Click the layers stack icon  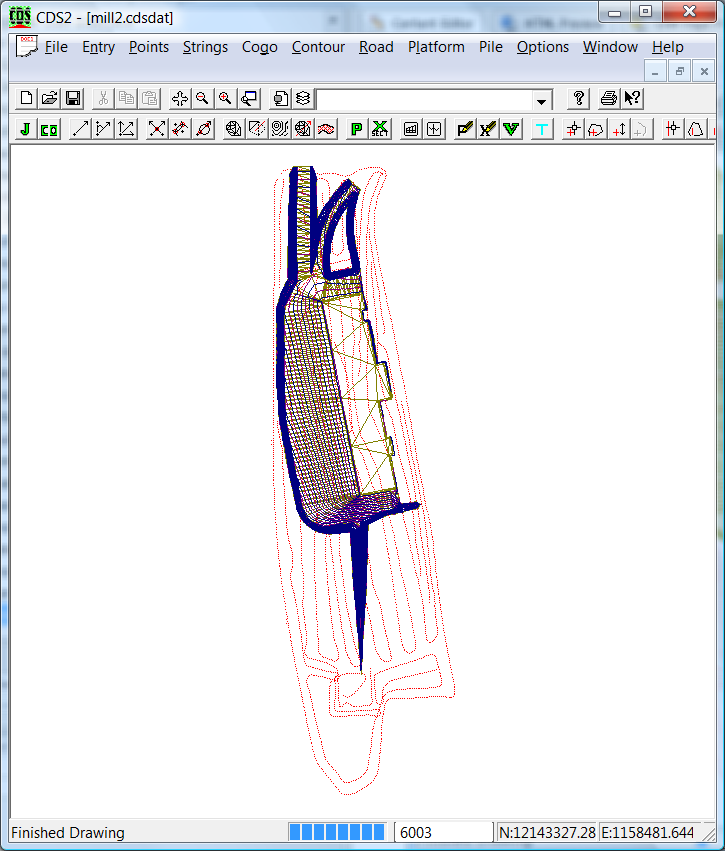pos(303,98)
